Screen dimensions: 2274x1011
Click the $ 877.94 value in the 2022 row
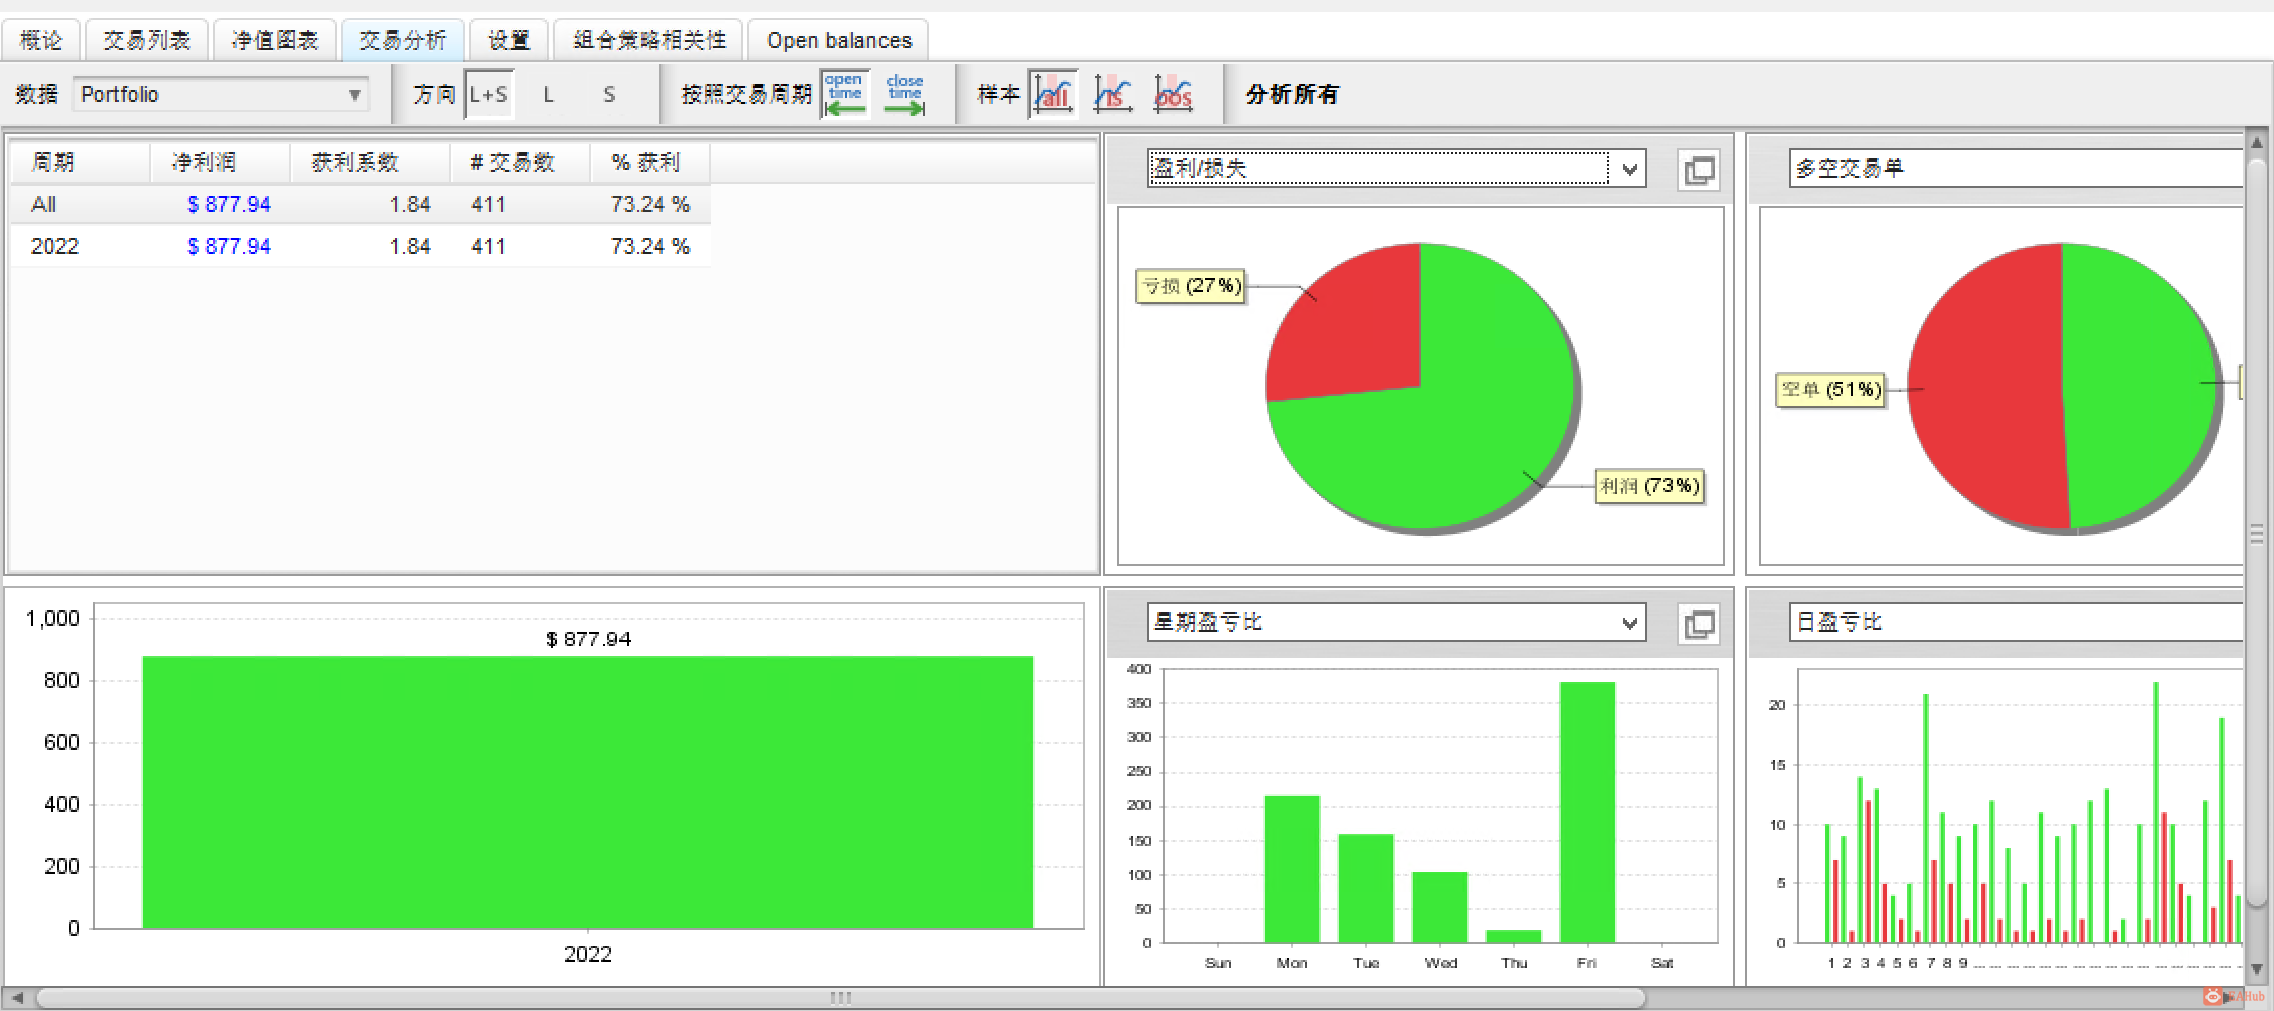tap(229, 247)
